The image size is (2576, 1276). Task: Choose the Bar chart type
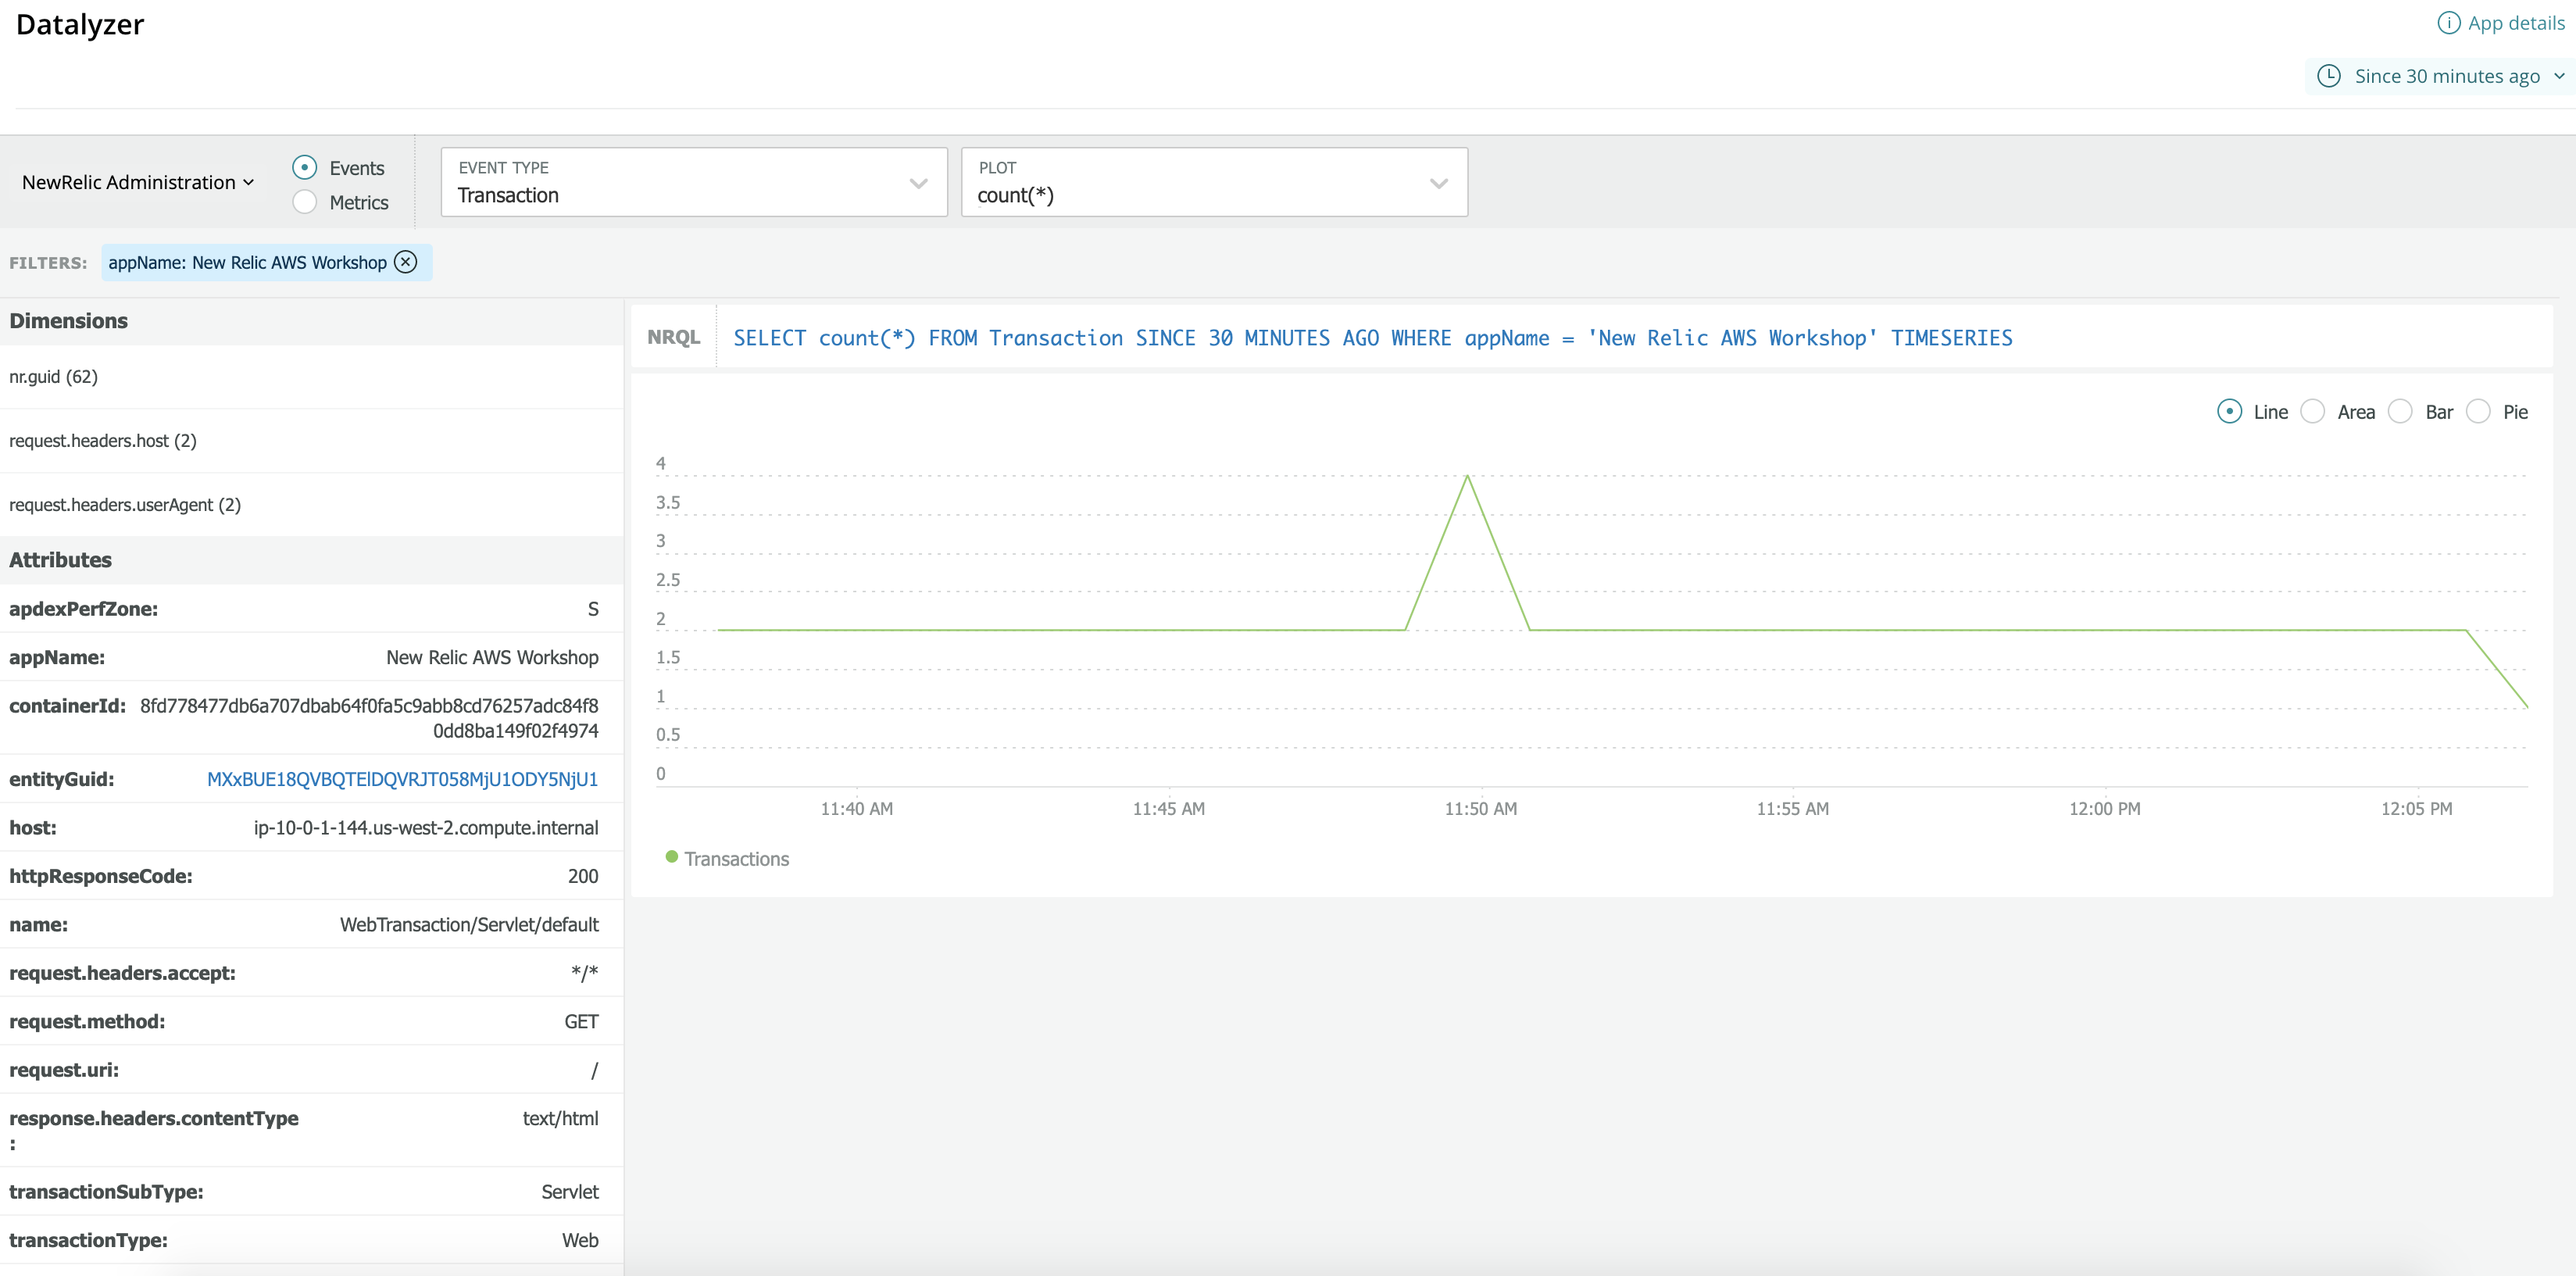tap(2400, 411)
